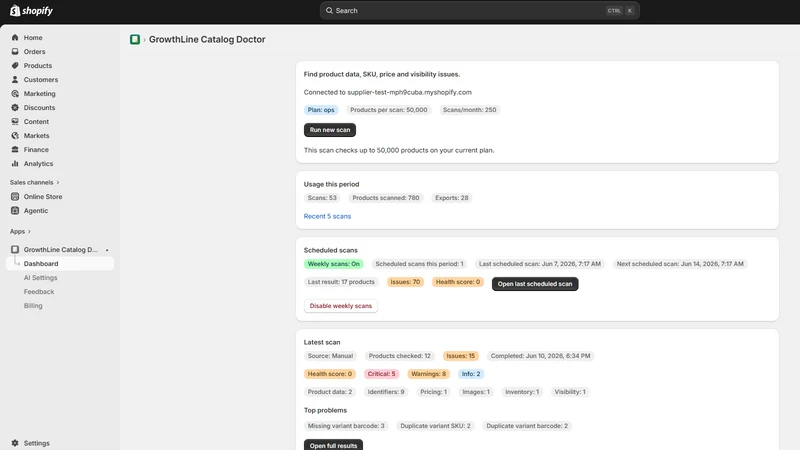Click the Scans/month: 250 tag
Screen dimensions: 800x450
(469, 110)
